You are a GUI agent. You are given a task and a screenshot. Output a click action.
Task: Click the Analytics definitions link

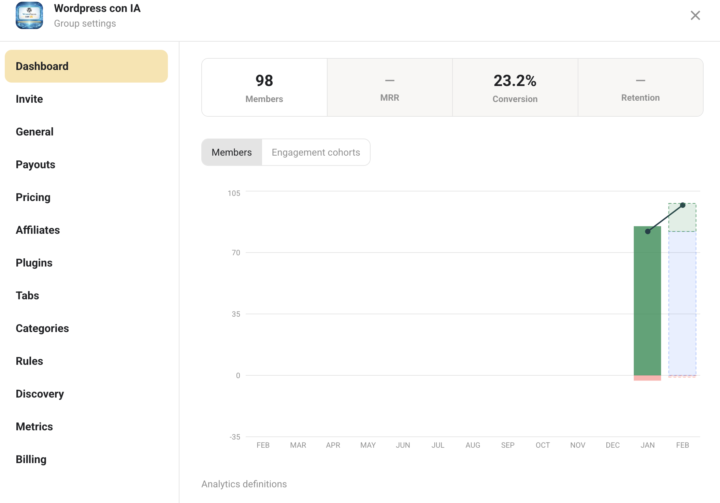click(x=243, y=484)
